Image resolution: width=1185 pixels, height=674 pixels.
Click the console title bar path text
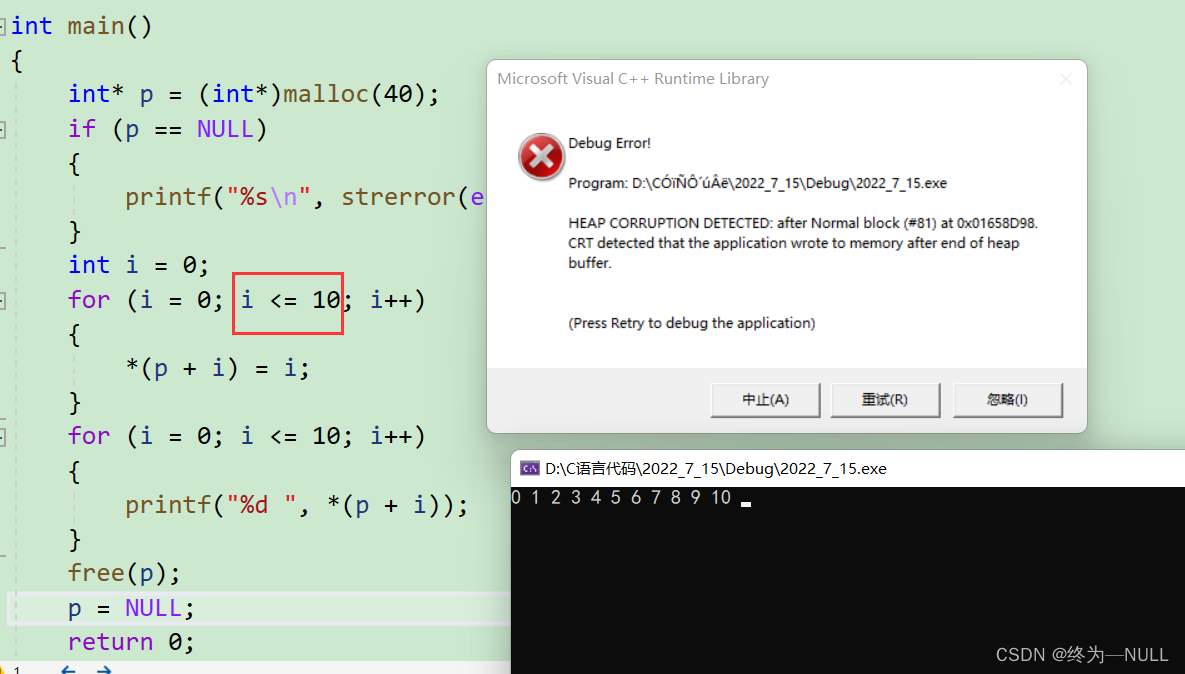715,468
